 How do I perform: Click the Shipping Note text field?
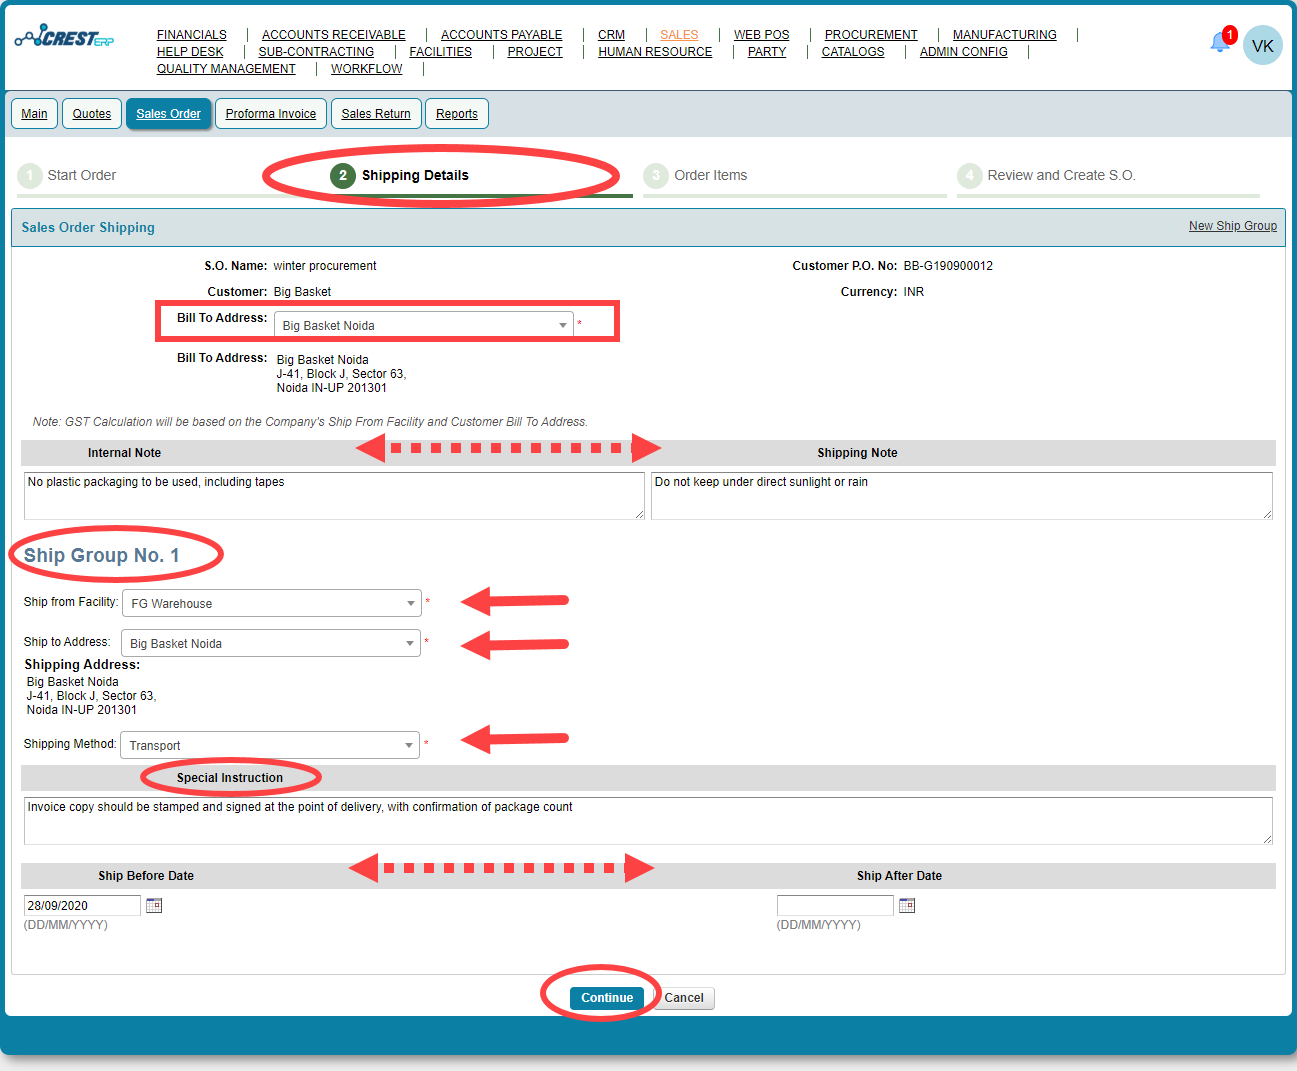(x=960, y=495)
